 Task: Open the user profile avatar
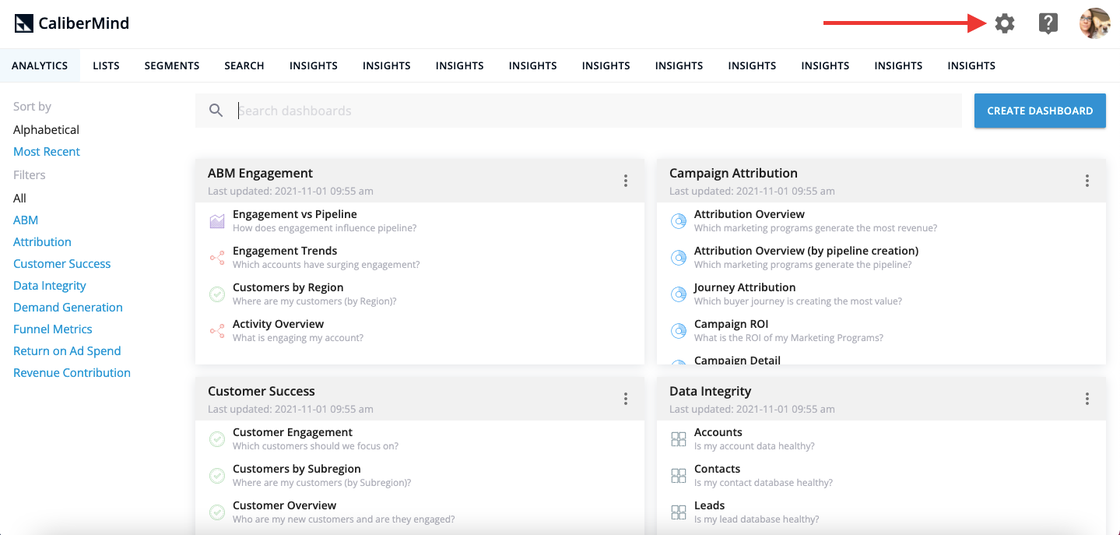pos(1094,24)
